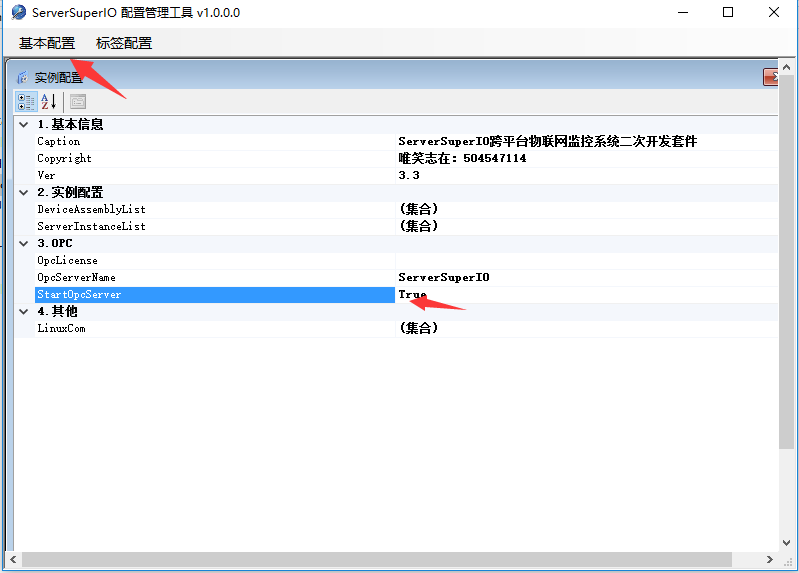Screen dimensions: 799x573
Task: Open the DeviceAssemblyList collection value
Action: point(587,210)
